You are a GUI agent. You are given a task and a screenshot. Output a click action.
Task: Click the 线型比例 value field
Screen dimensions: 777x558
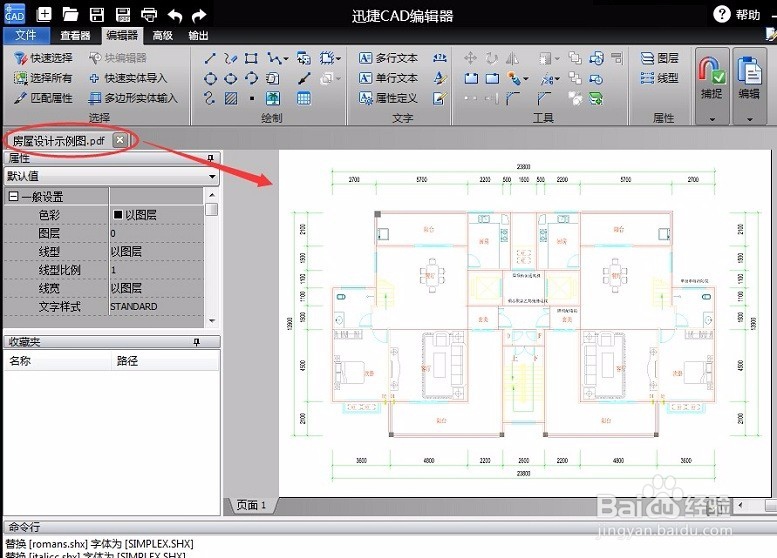(x=156, y=270)
